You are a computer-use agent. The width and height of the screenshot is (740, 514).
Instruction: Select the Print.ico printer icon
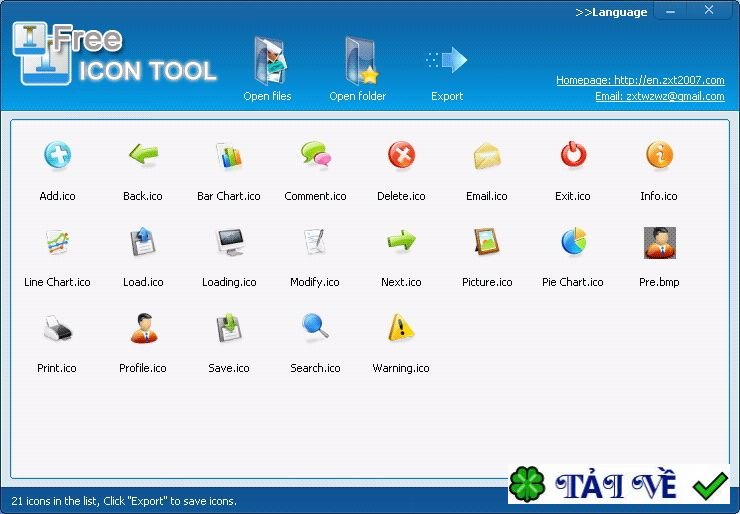tap(58, 328)
